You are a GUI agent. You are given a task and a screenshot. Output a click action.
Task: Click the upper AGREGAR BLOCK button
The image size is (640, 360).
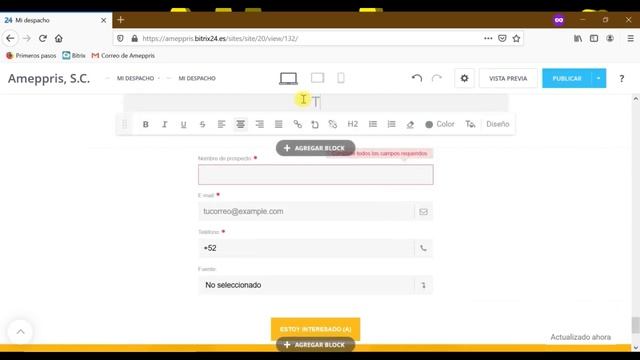tap(316, 148)
